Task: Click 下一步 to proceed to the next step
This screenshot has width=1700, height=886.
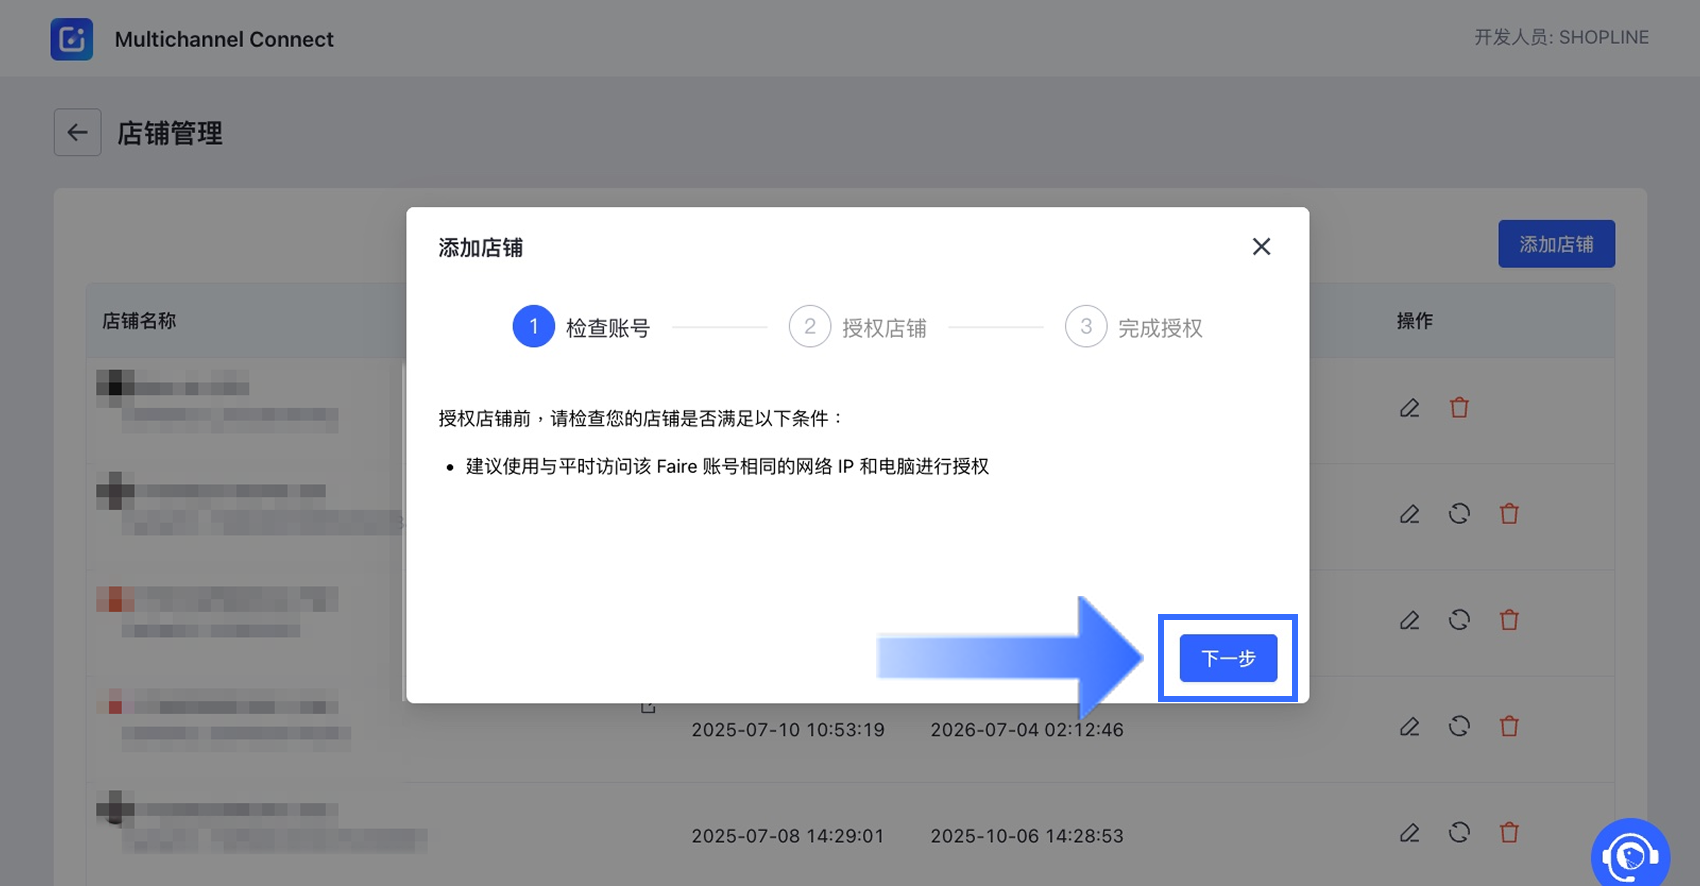Action: (x=1228, y=658)
